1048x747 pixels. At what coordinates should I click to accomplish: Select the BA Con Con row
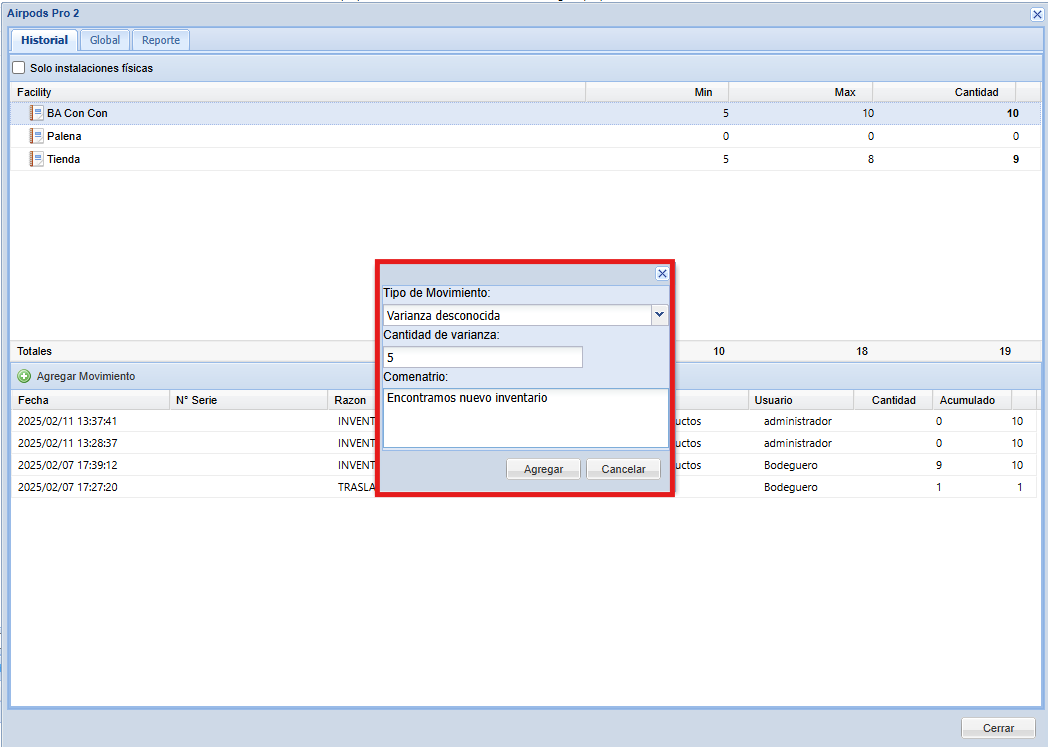coord(525,113)
